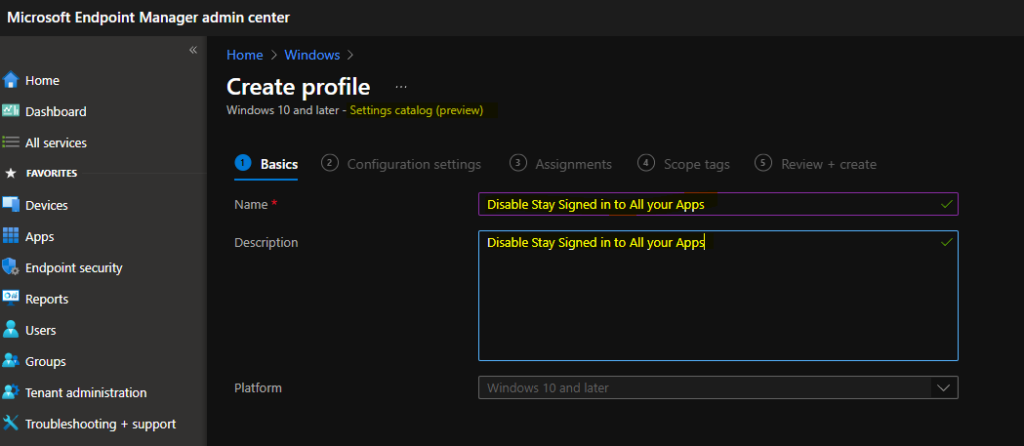
Task: Click the Groups people icon
Action: [10, 361]
